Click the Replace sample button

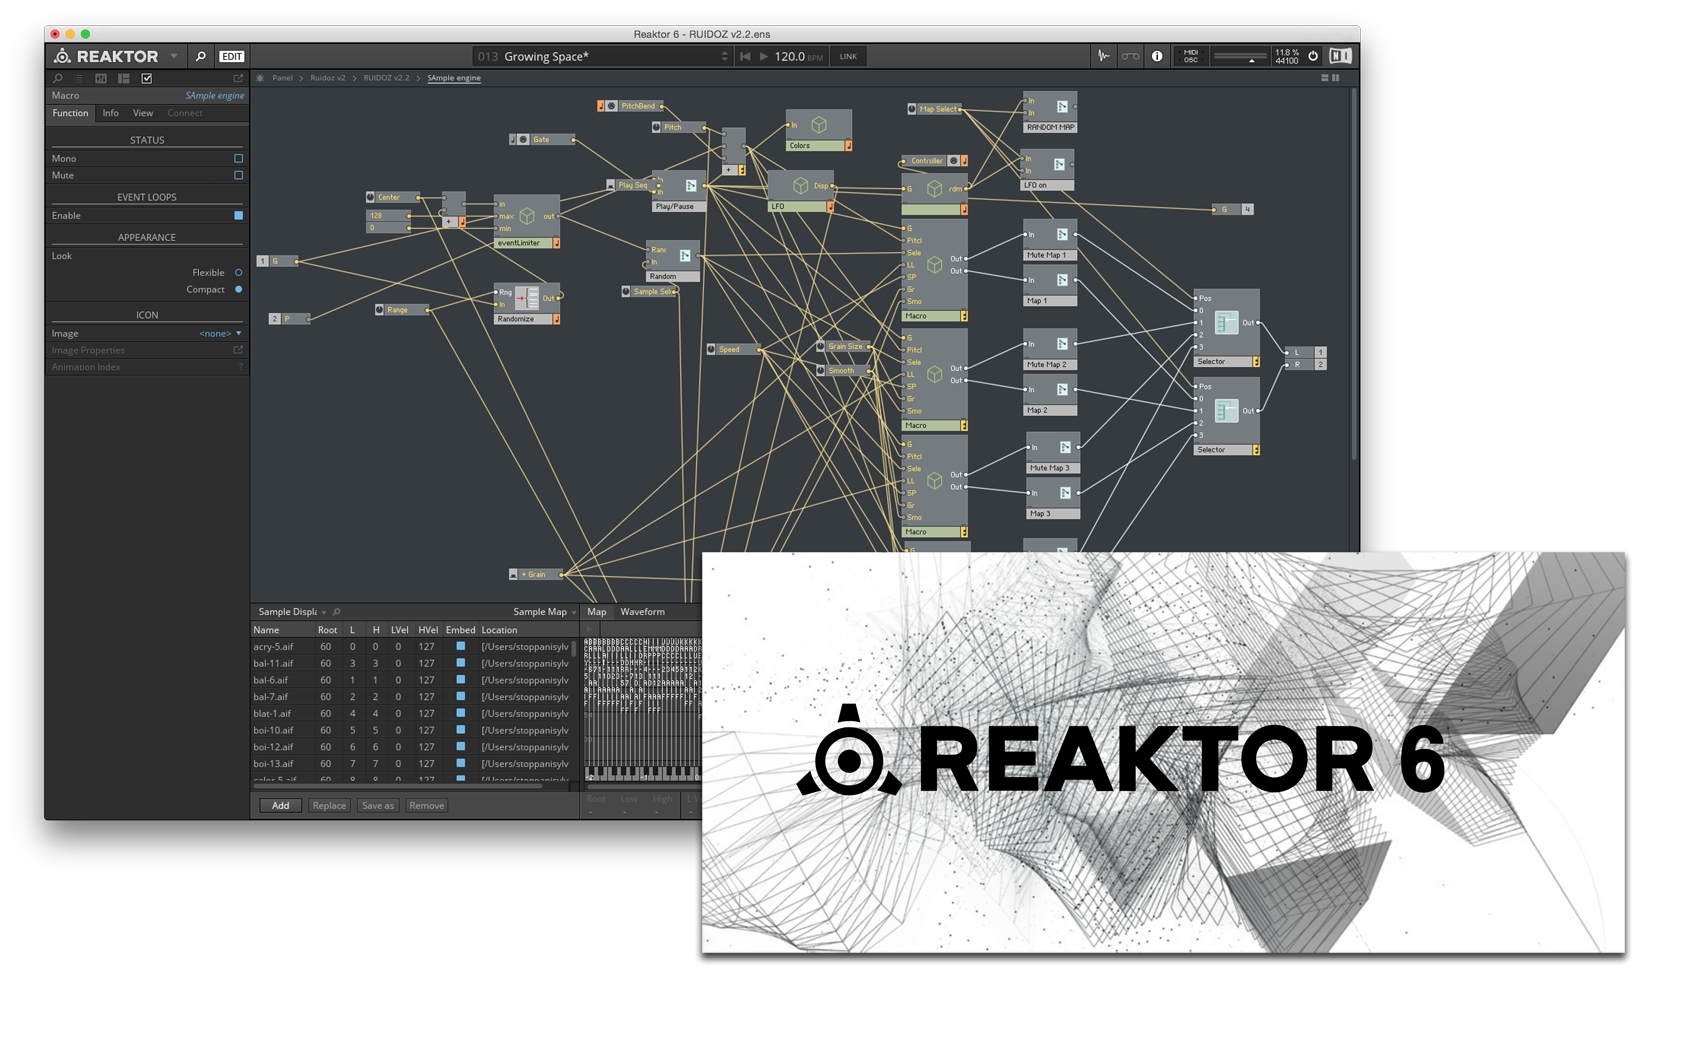[x=329, y=806]
